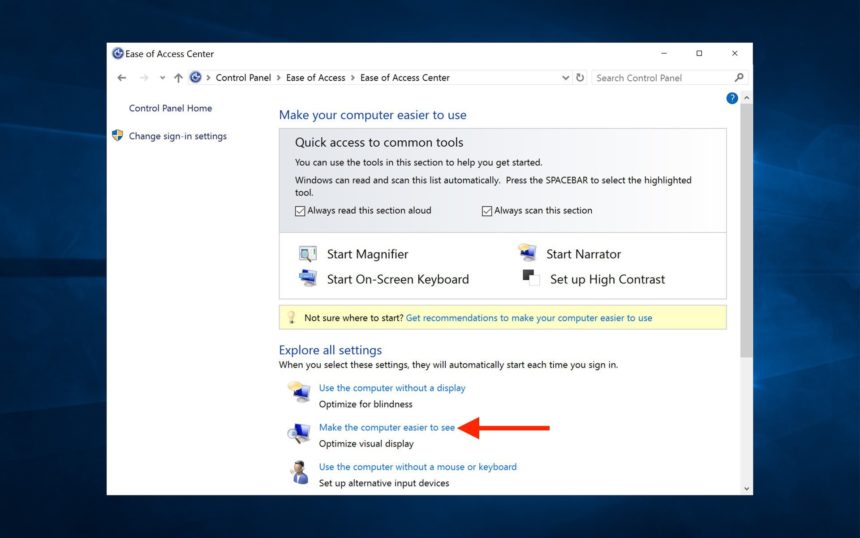Click the Start Magnifier icon
This screenshot has width=860, height=538.
[x=307, y=253]
